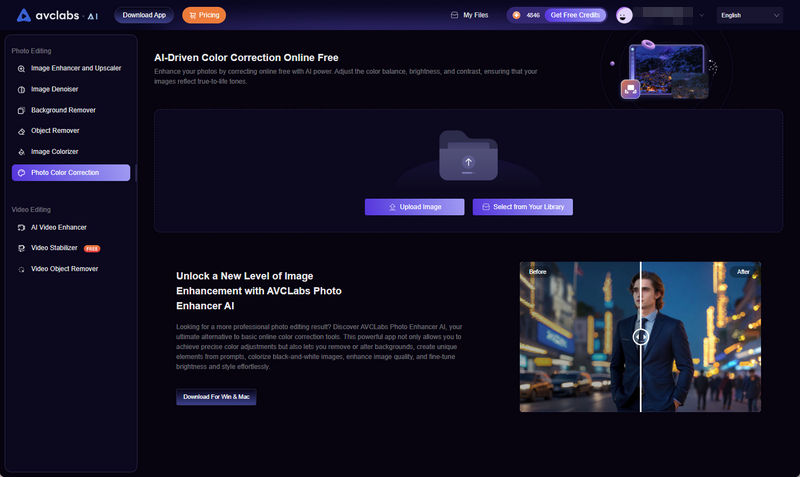
Task: Select Video Object Remover in sidebar
Action: 65,269
